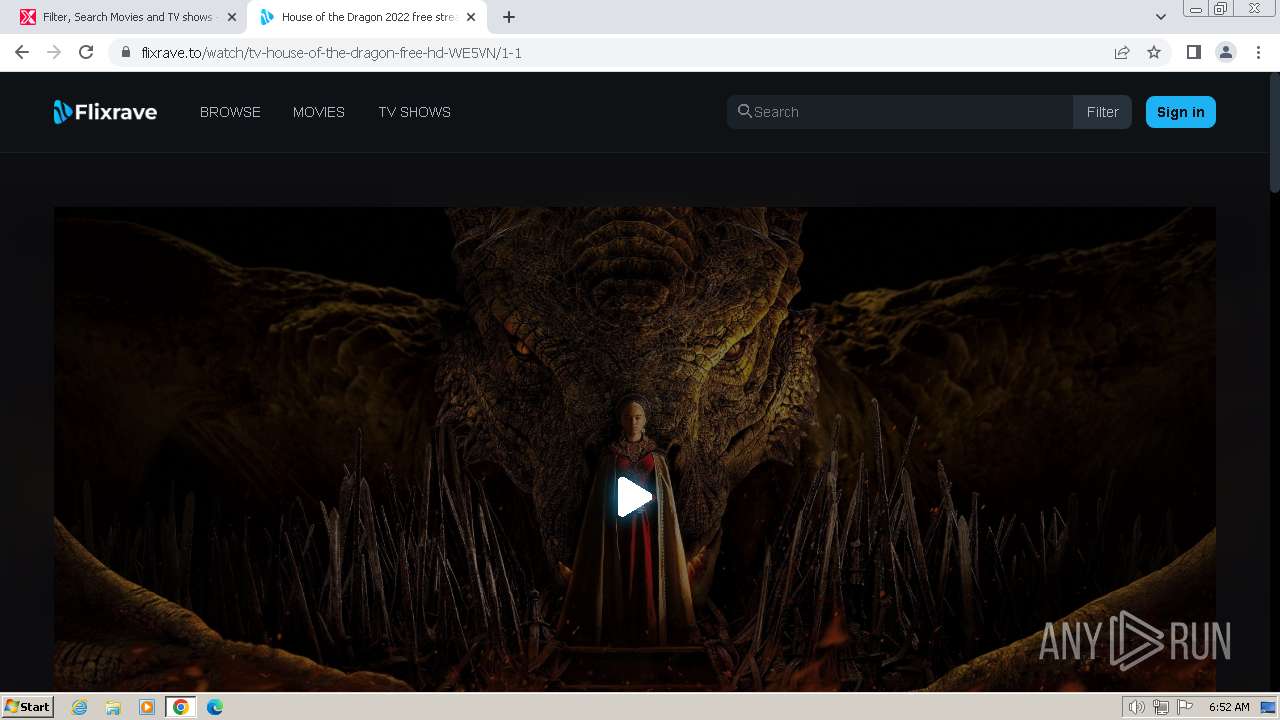Click the page vertical scrollbar
Image resolution: width=1280 pixels, height=720 pixels.
(x=1274, y=133)
